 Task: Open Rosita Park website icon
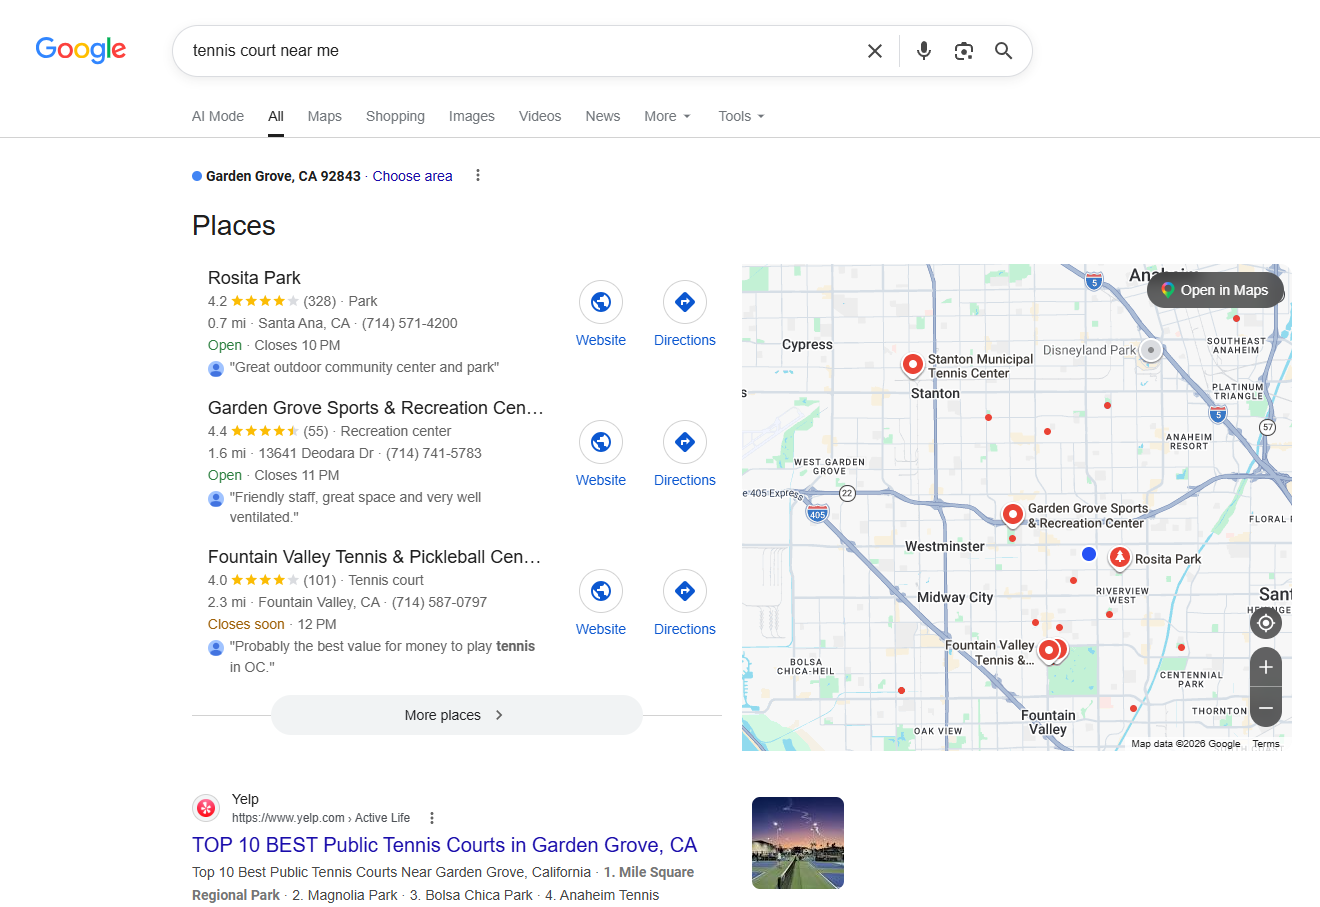(x=601, y=302)
